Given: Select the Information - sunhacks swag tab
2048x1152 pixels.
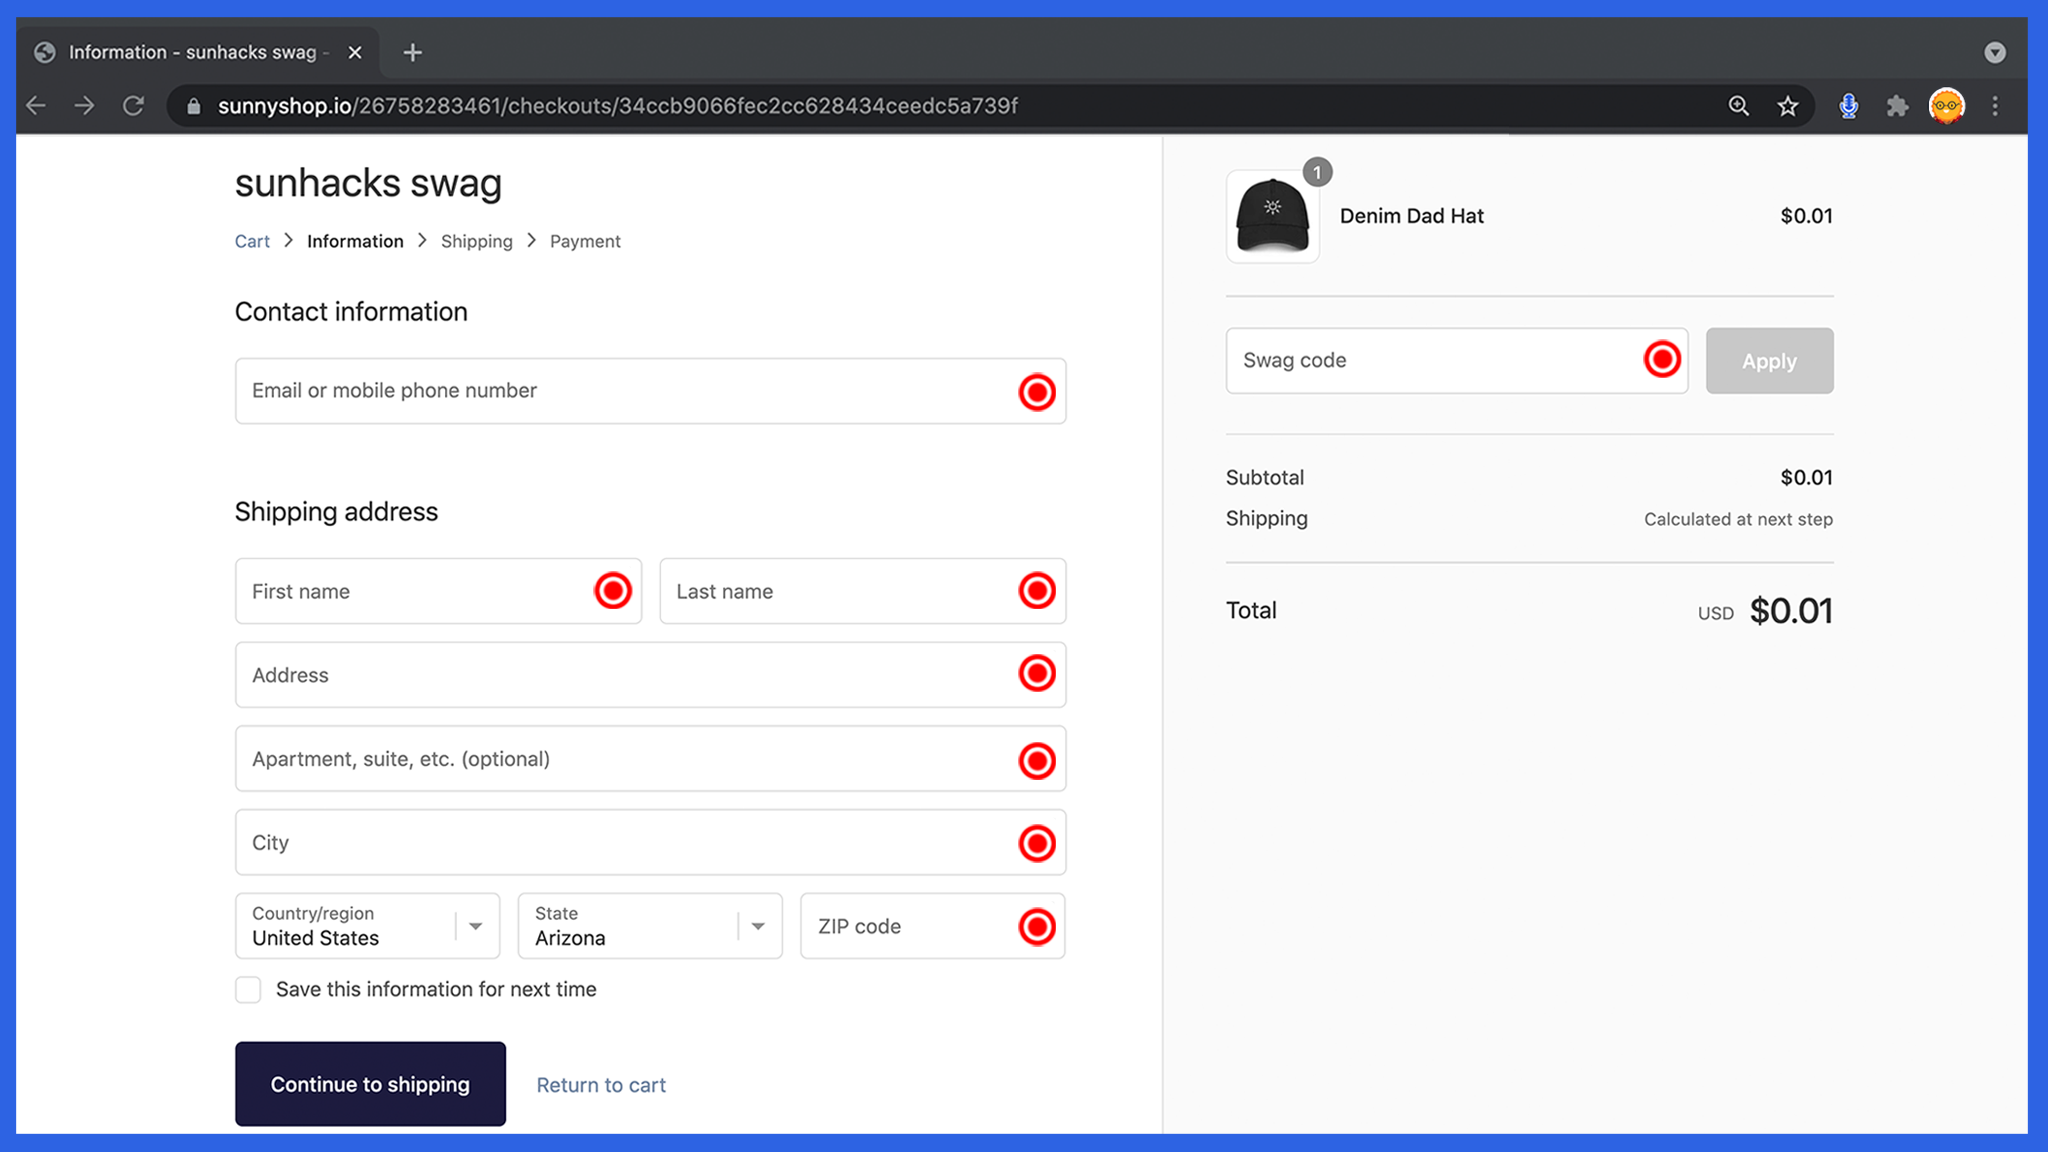Looking at the screenshot, I should click(x=190, y=52).
